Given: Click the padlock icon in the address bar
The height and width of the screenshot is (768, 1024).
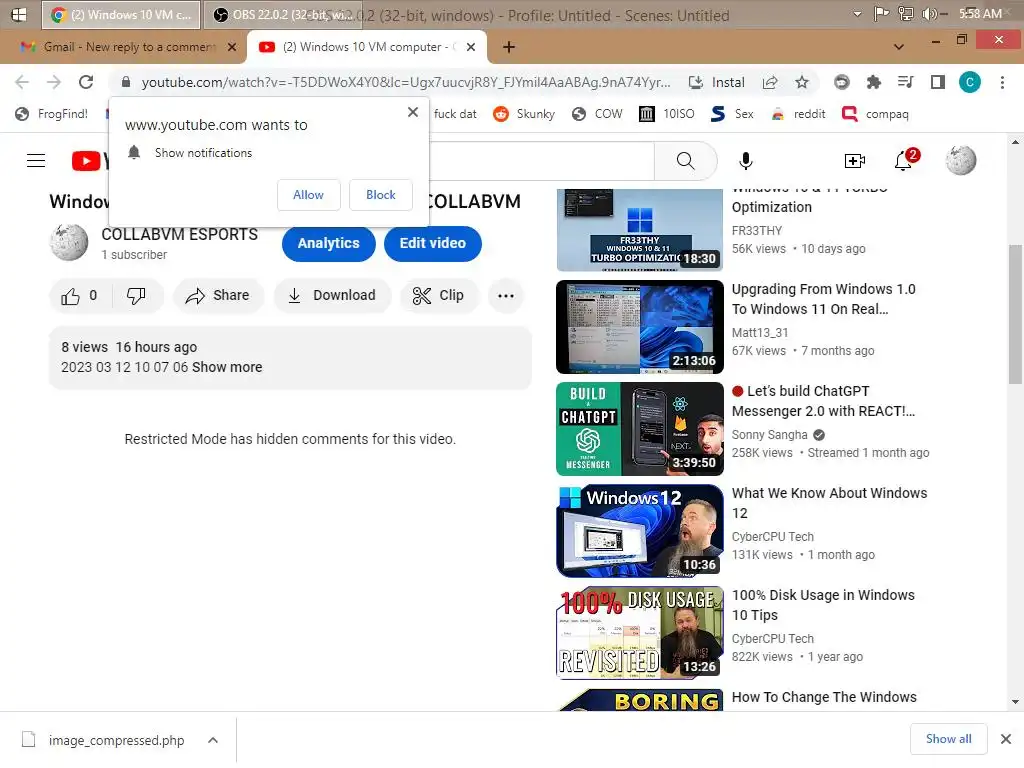Looking at the screenshot, I should coord(126,82).
